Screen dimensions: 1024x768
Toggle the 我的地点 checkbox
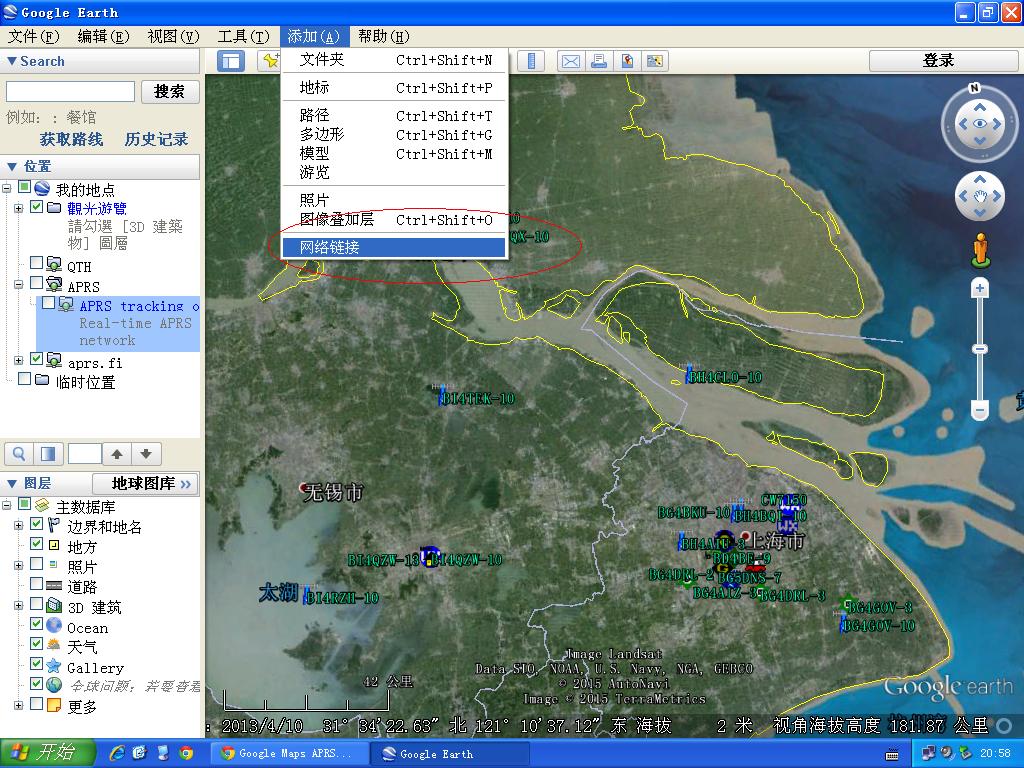tap(24, 187)
